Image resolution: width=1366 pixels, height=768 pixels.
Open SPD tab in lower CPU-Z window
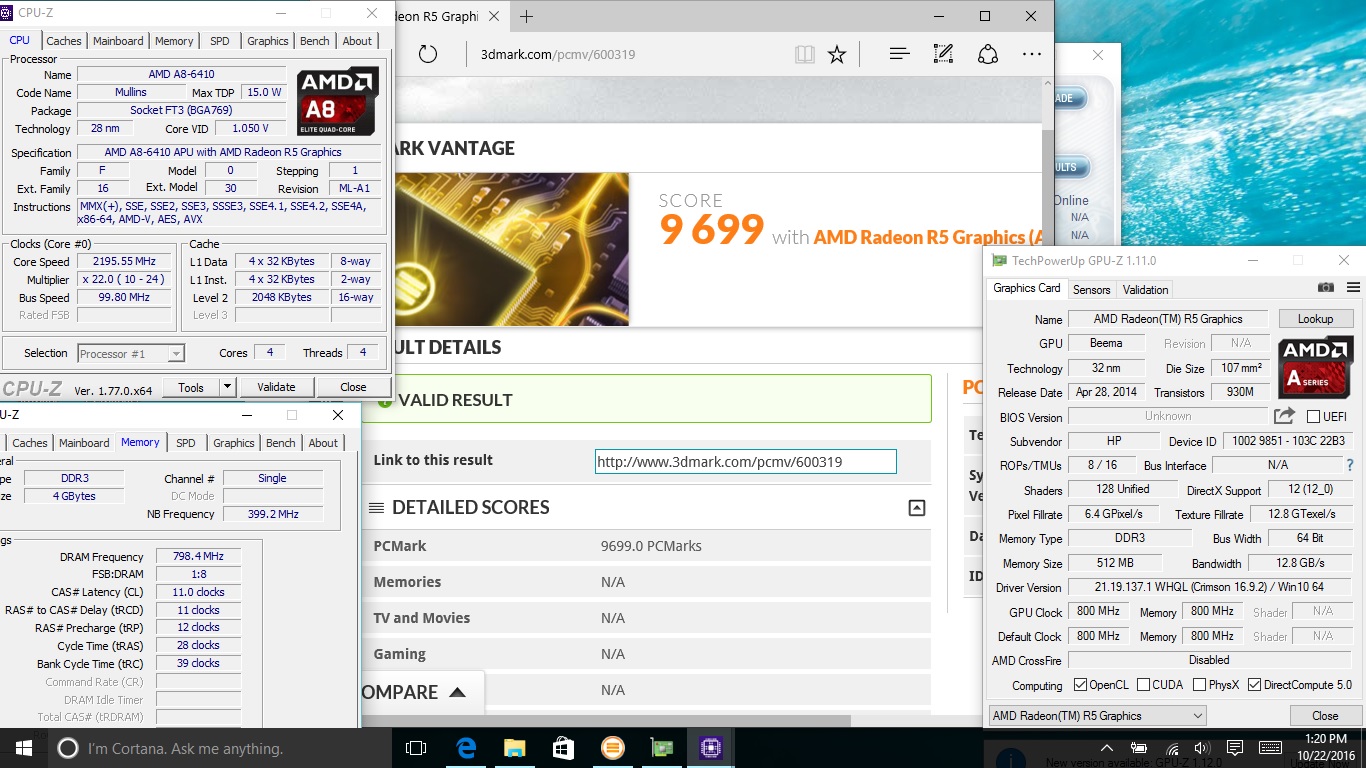[x=186, y=443]
